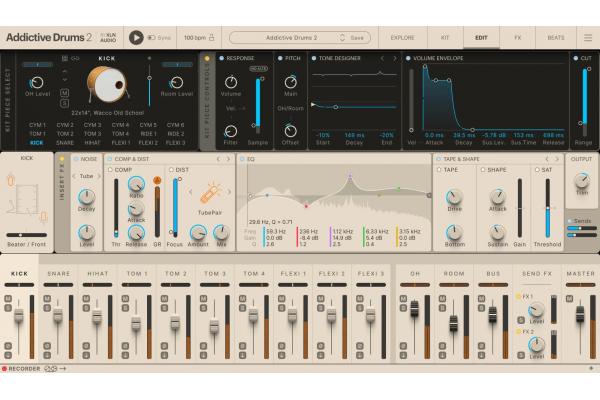The width and height of the screenshot is (600, 400).
Task: Click the Tape Drive knob
Action: click(x=454, y=197)
